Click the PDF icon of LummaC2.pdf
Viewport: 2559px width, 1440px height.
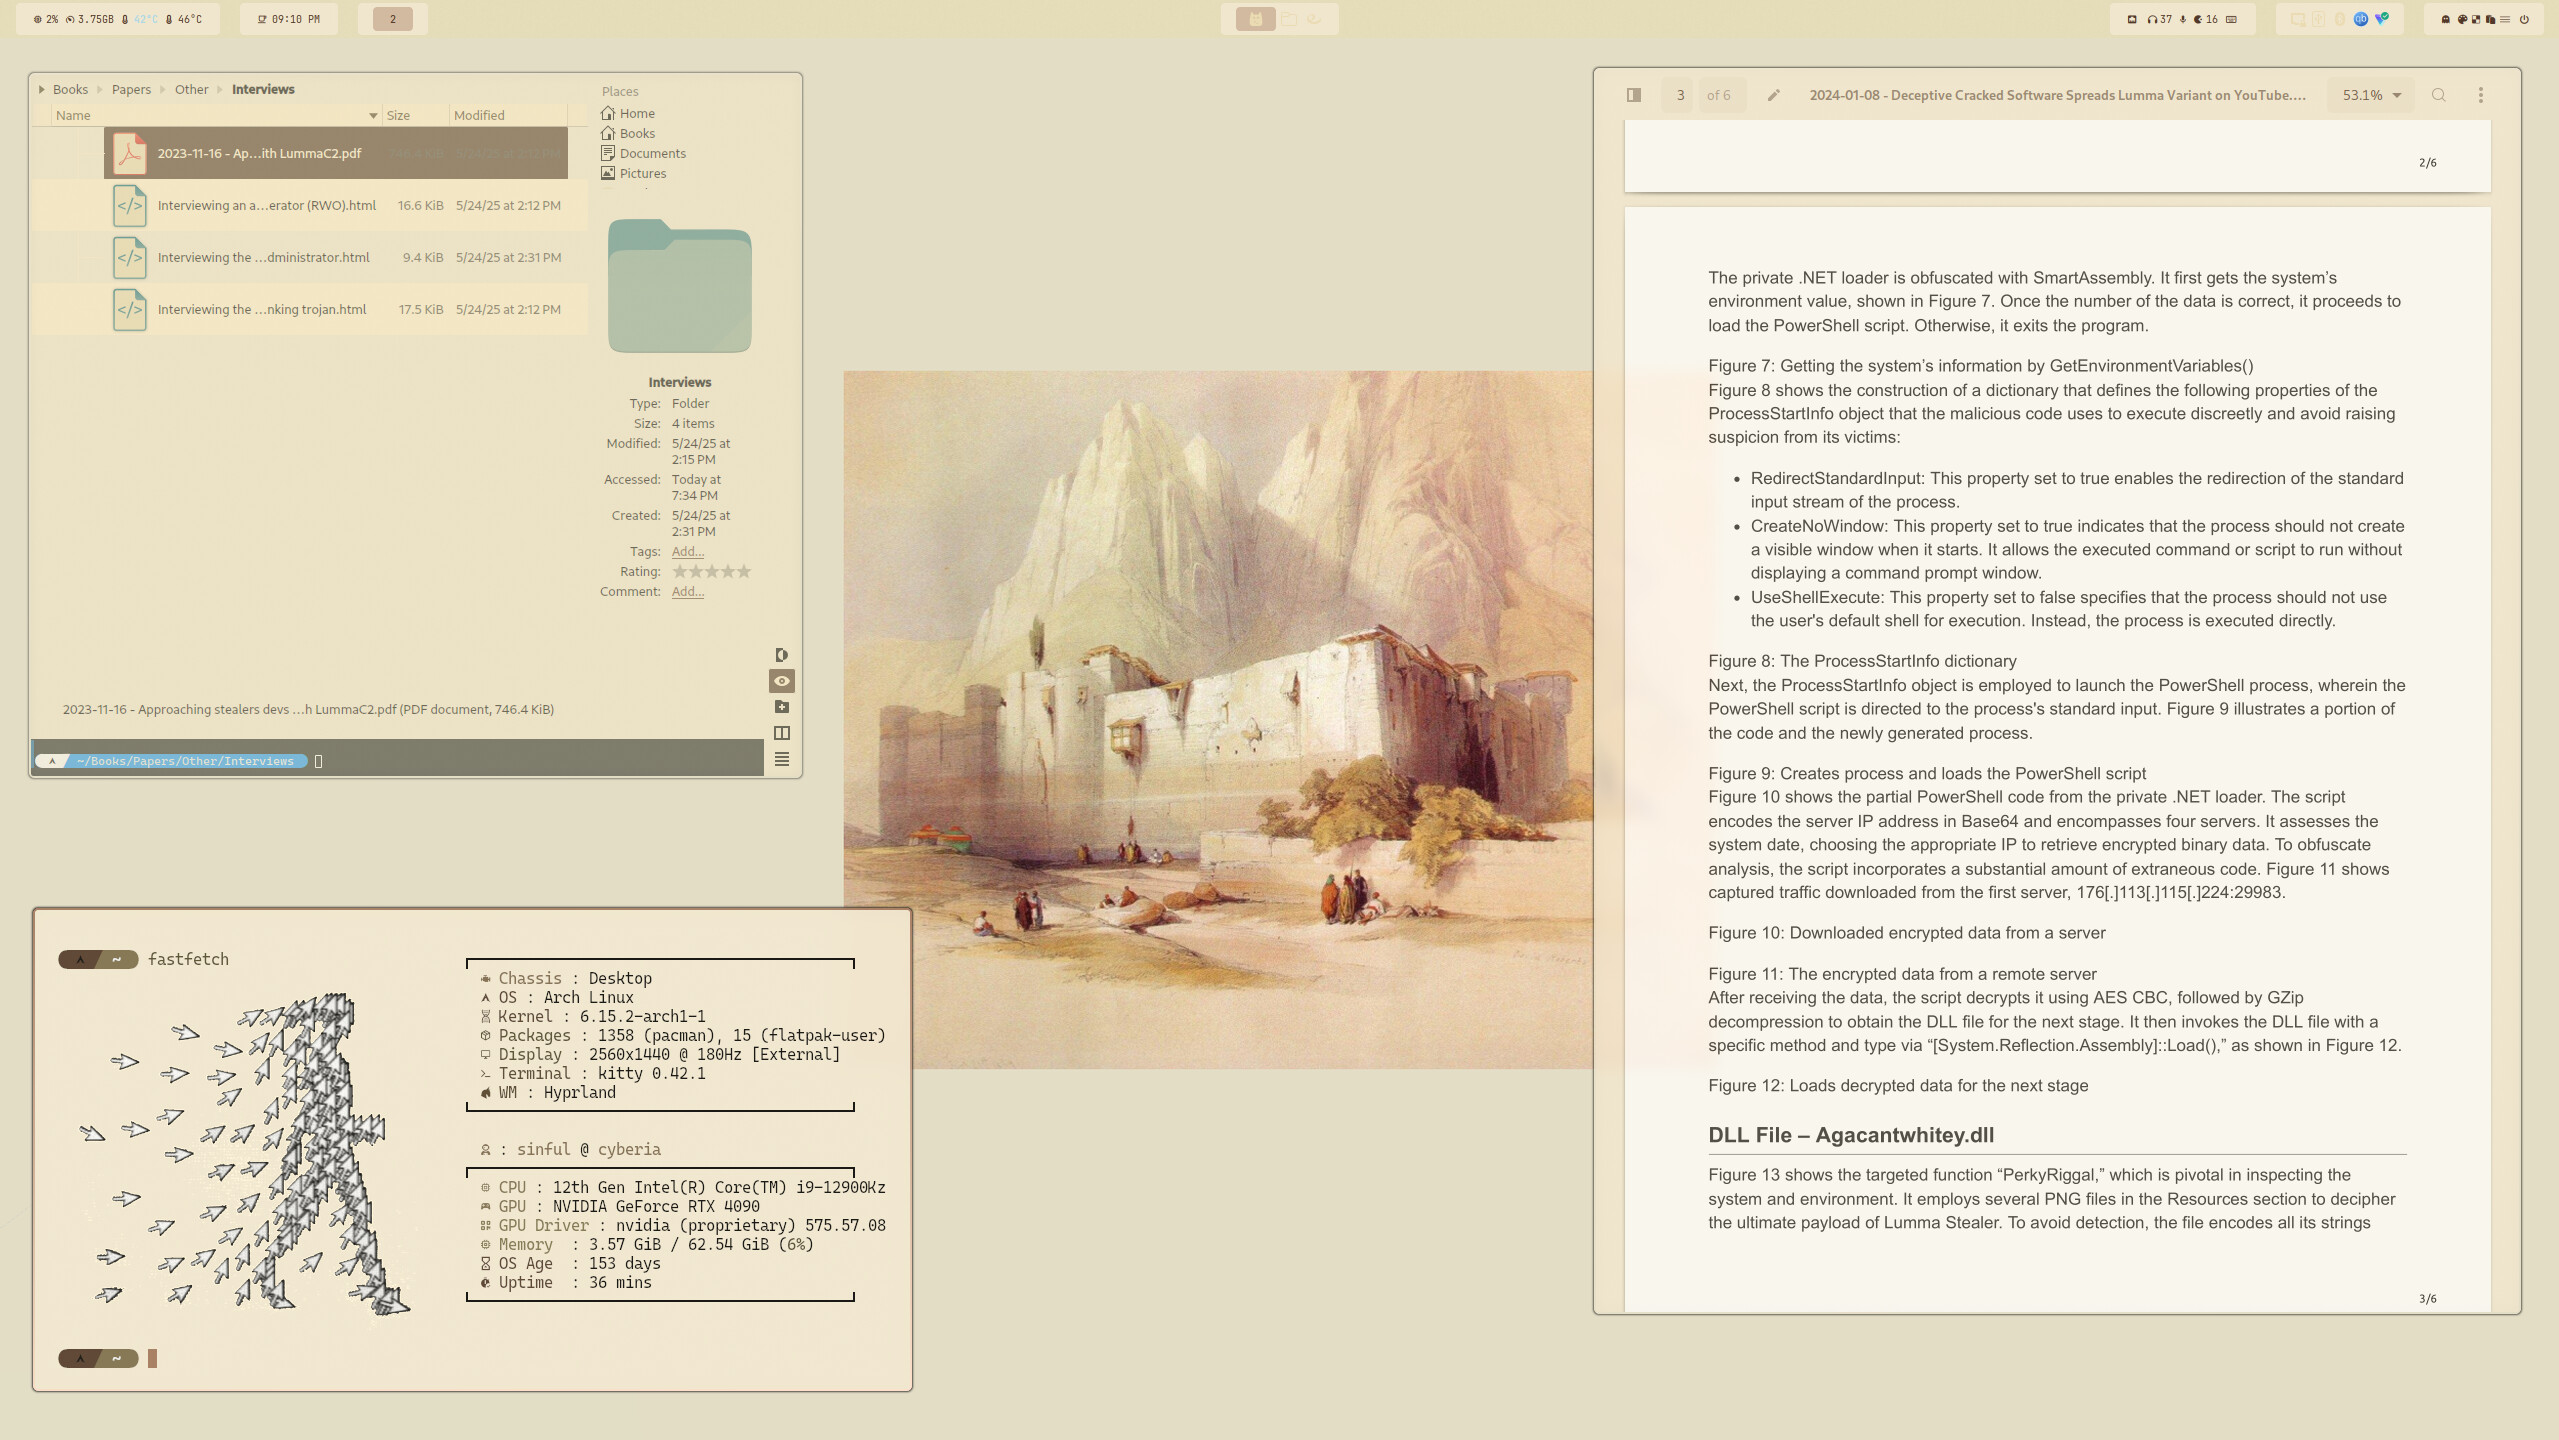pos(130,153)
